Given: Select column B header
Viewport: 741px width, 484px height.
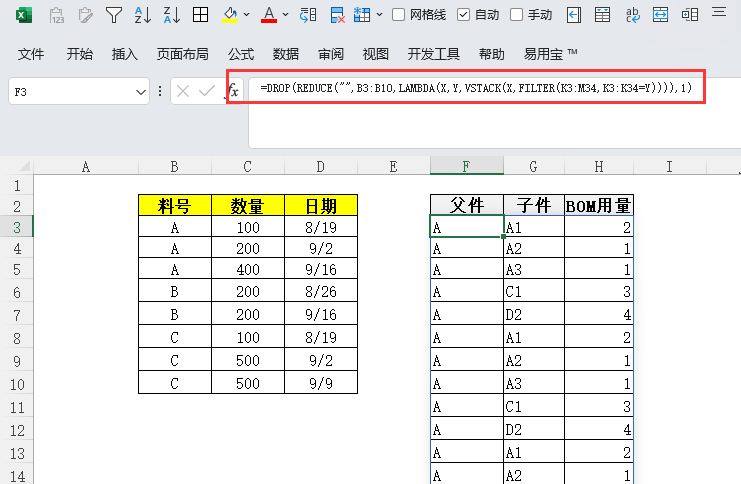Looking at the screenshot, I should click(x=174, y=166).
